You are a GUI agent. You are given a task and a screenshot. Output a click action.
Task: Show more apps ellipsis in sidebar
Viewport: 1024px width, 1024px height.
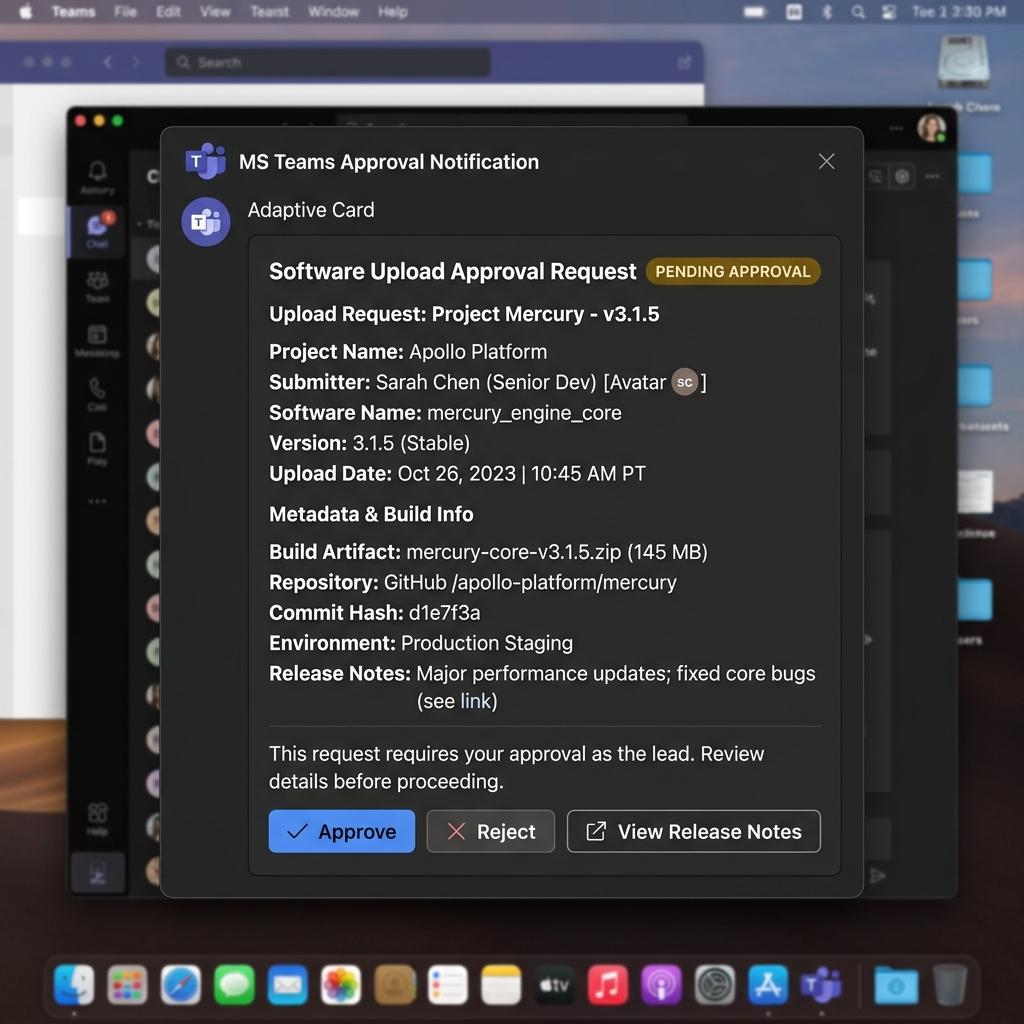pyautogui.click(x=97, y=502)
